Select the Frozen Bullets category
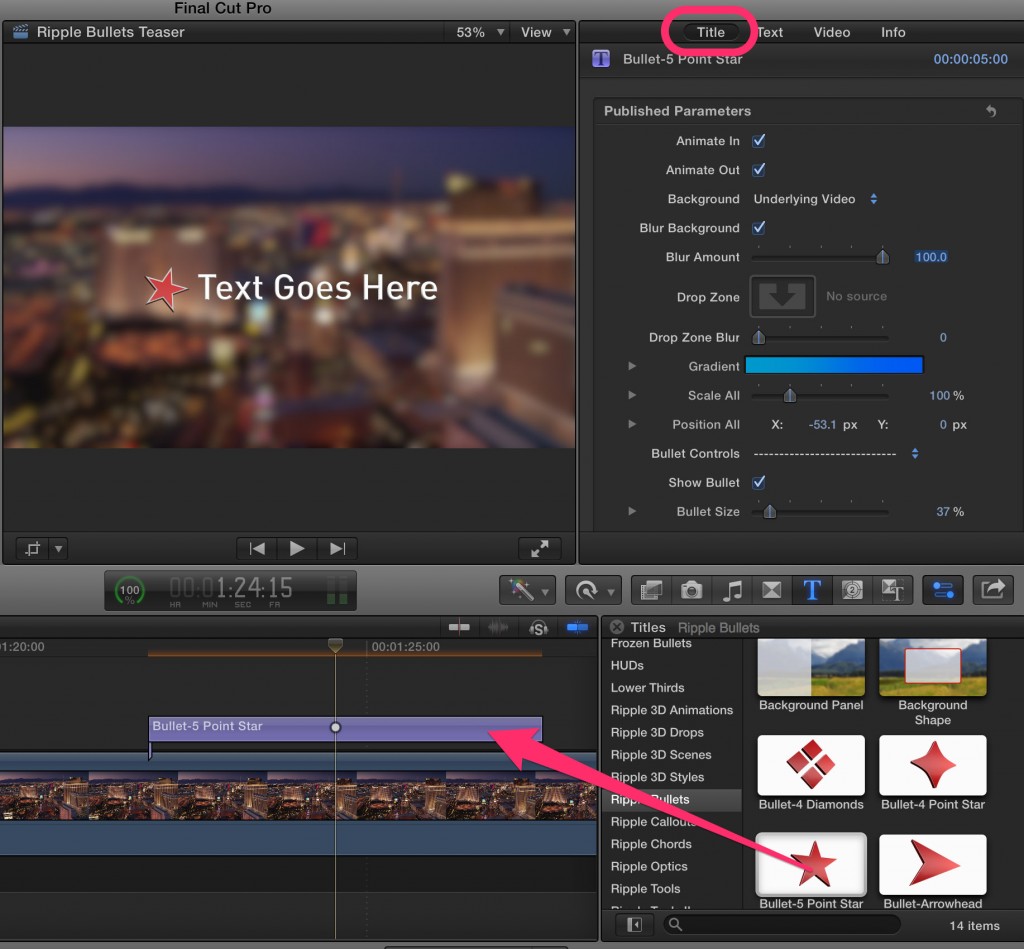 (x=650, y=644)
